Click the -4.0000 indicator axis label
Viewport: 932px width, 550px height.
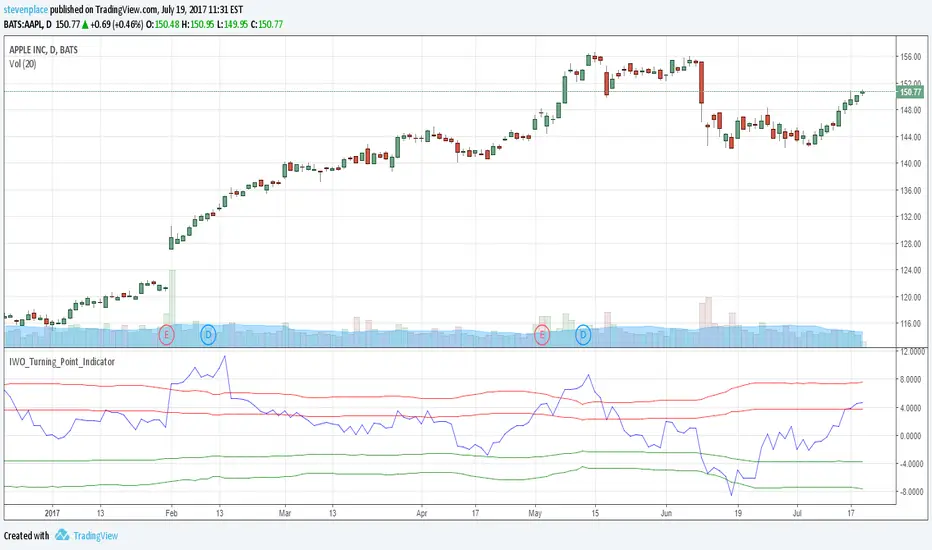click(912, 464)
